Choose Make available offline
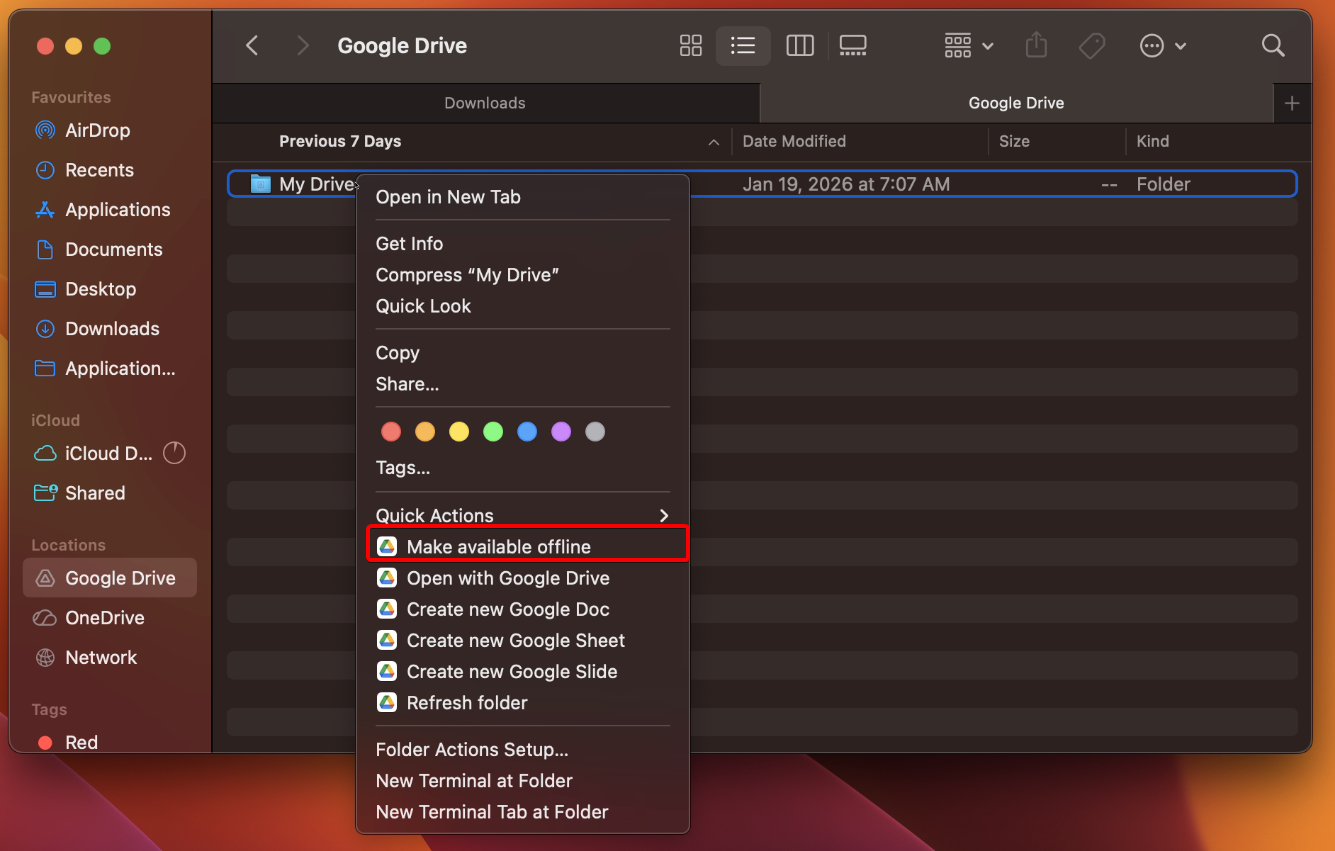This screenshot has width=1335, height=851. pyautogui.click(x=497, y=546)
